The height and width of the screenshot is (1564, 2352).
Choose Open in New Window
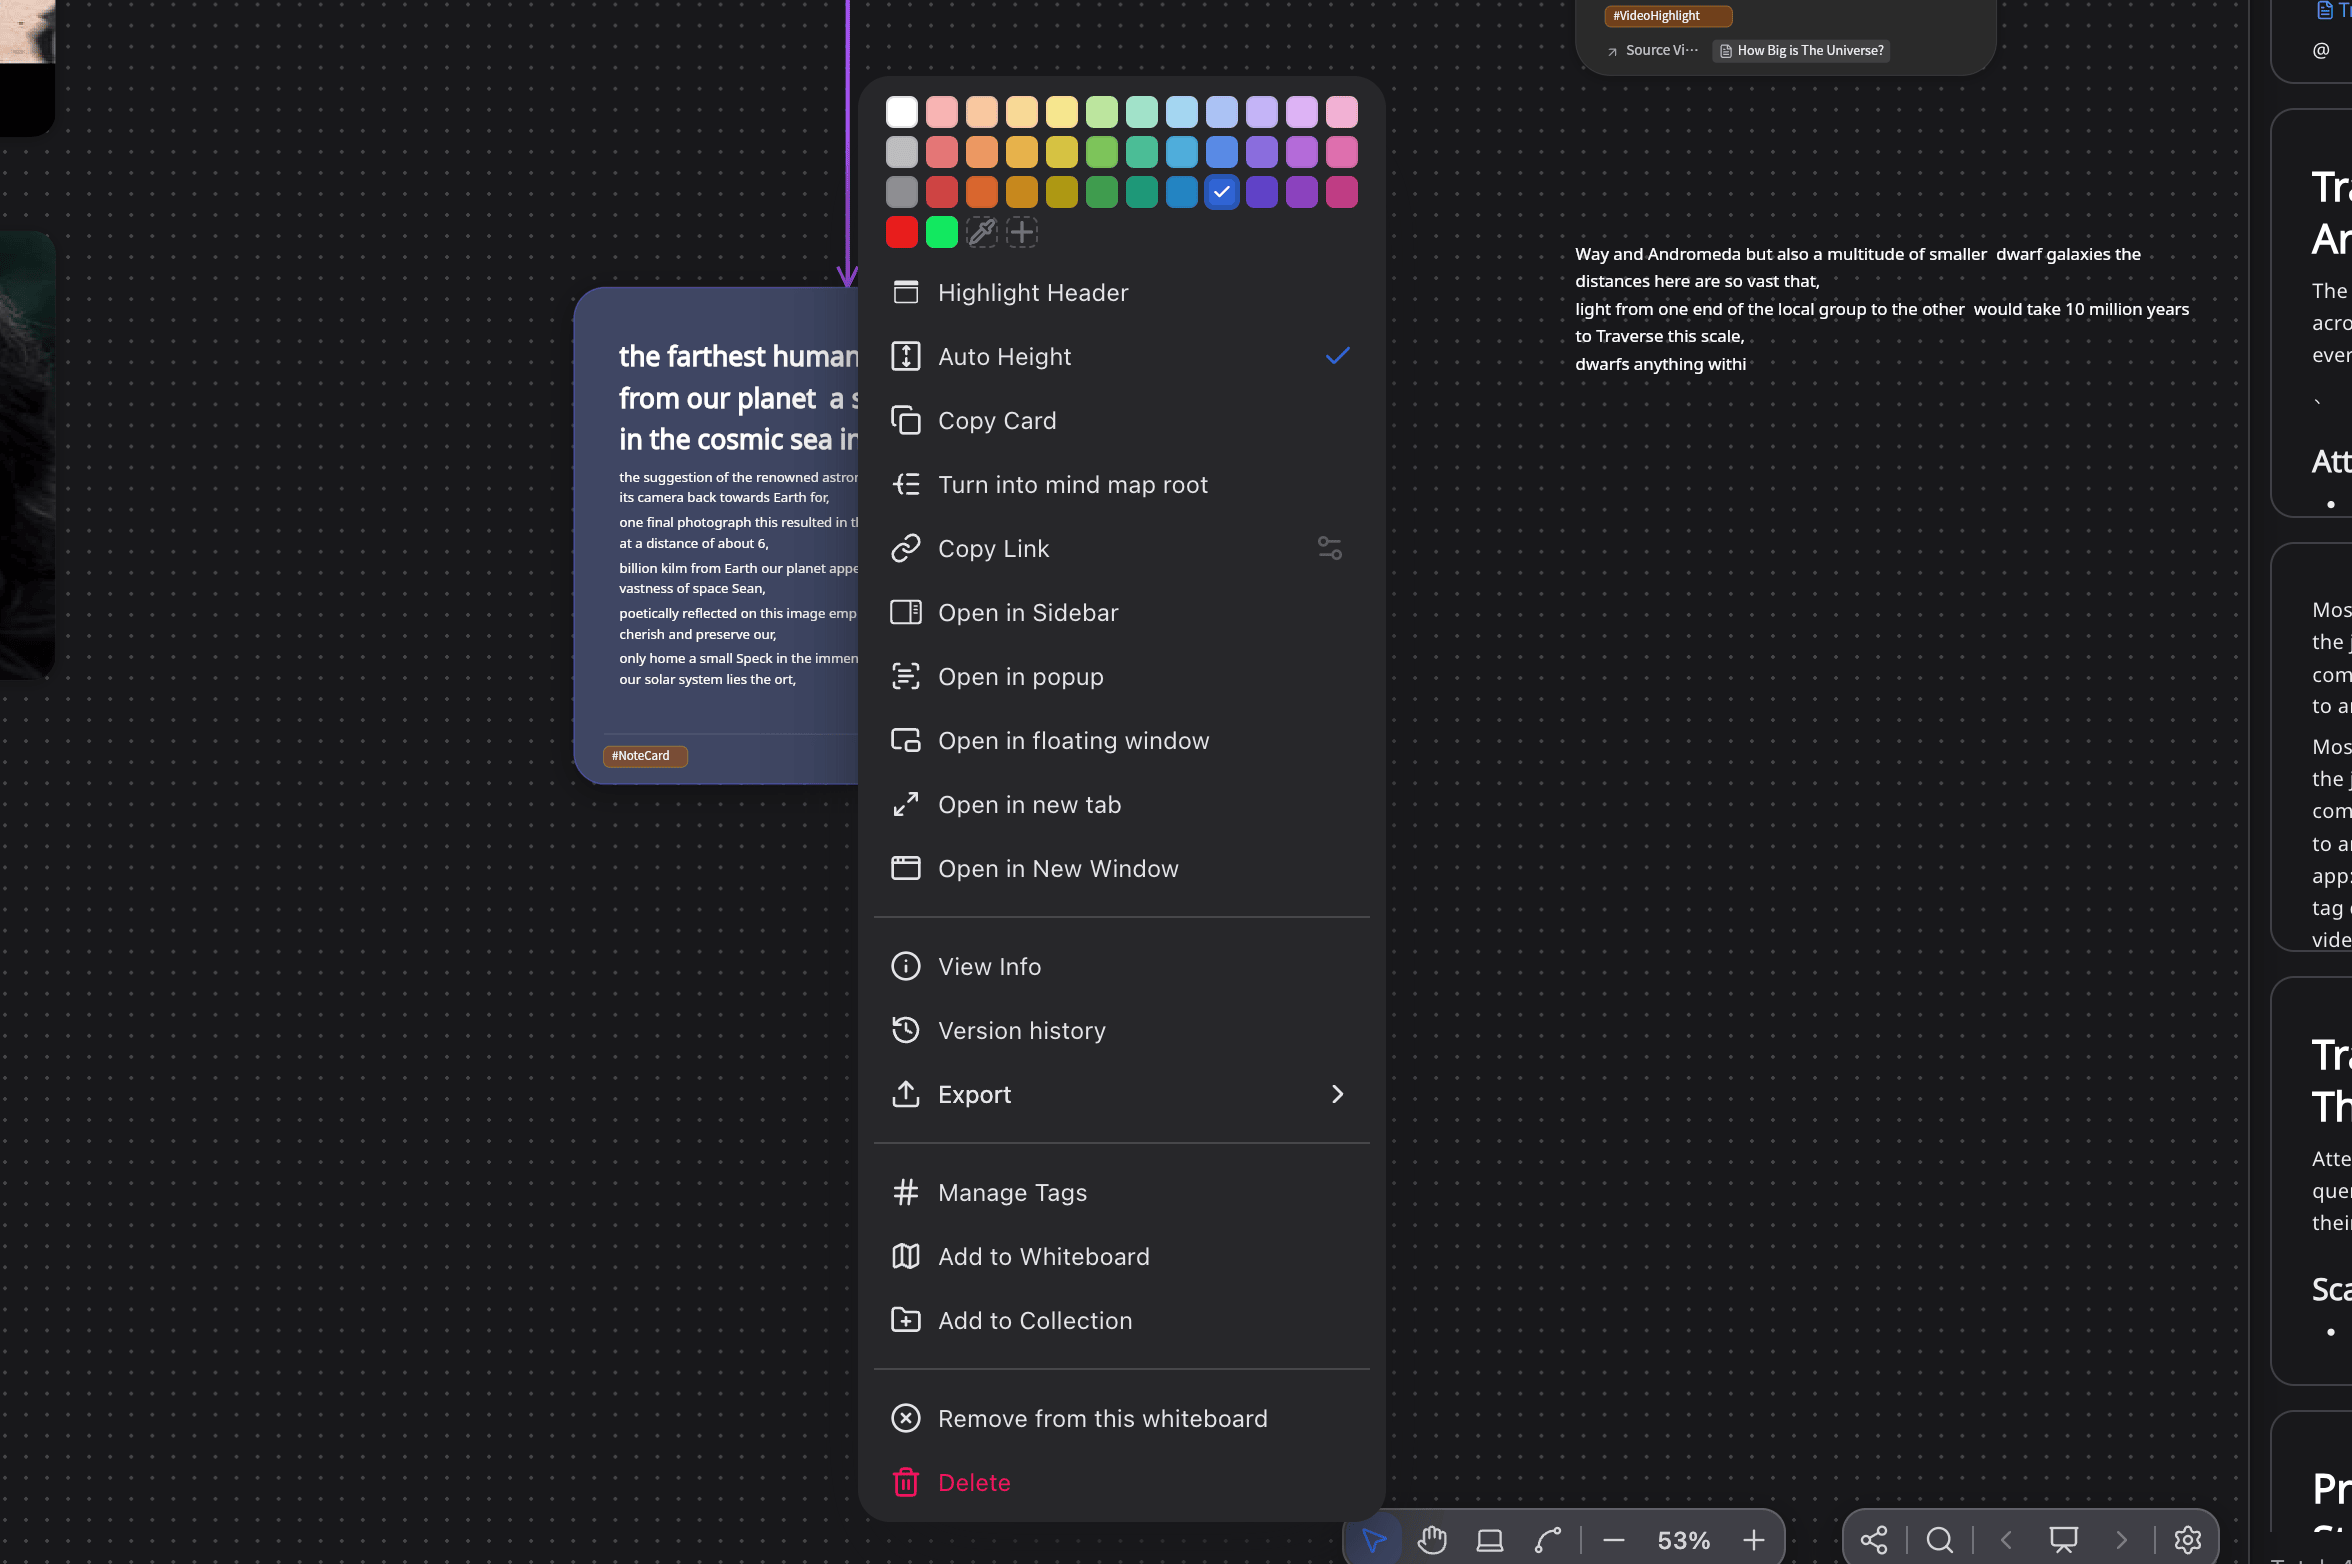pyautogui.click(x=1122, y=868)
